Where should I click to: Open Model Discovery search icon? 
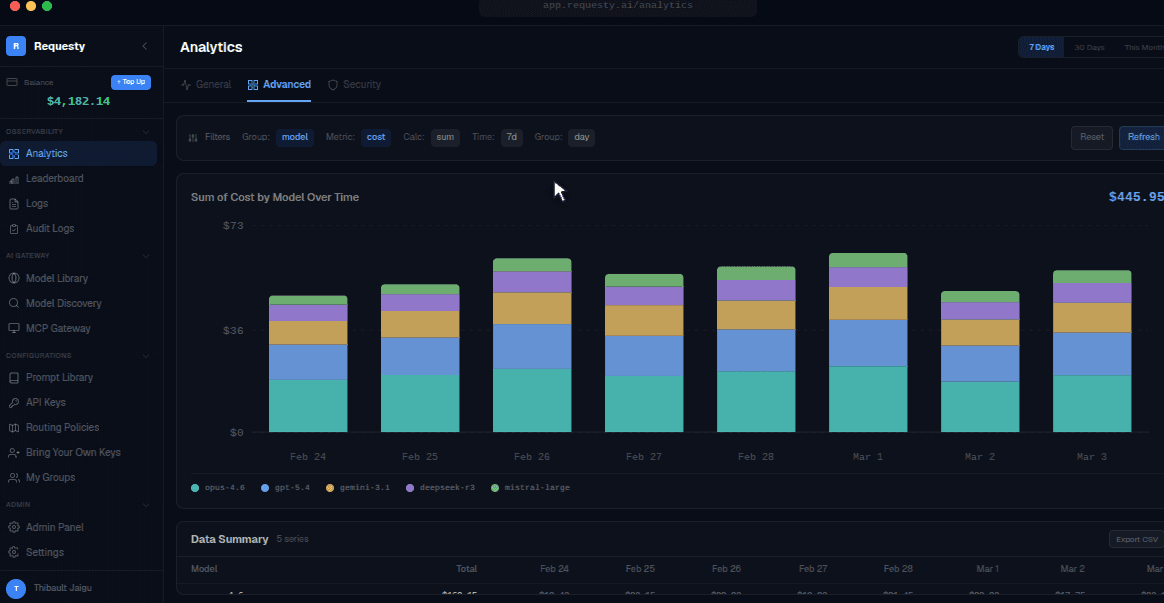tap(13, 303)
